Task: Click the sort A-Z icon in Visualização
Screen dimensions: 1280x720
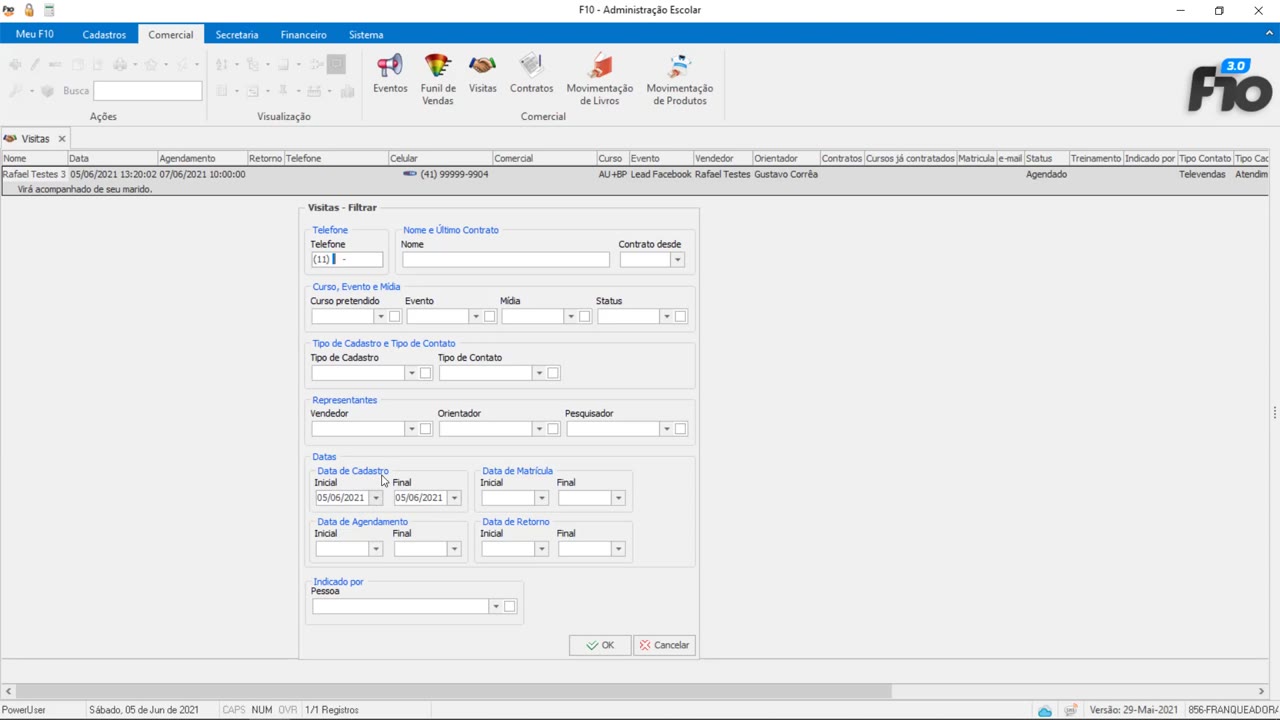Action: click(x=222, y=65)
